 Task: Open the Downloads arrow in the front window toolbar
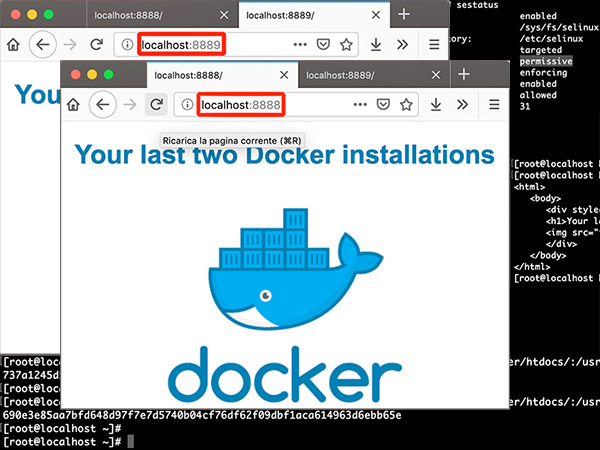point(436,105)
